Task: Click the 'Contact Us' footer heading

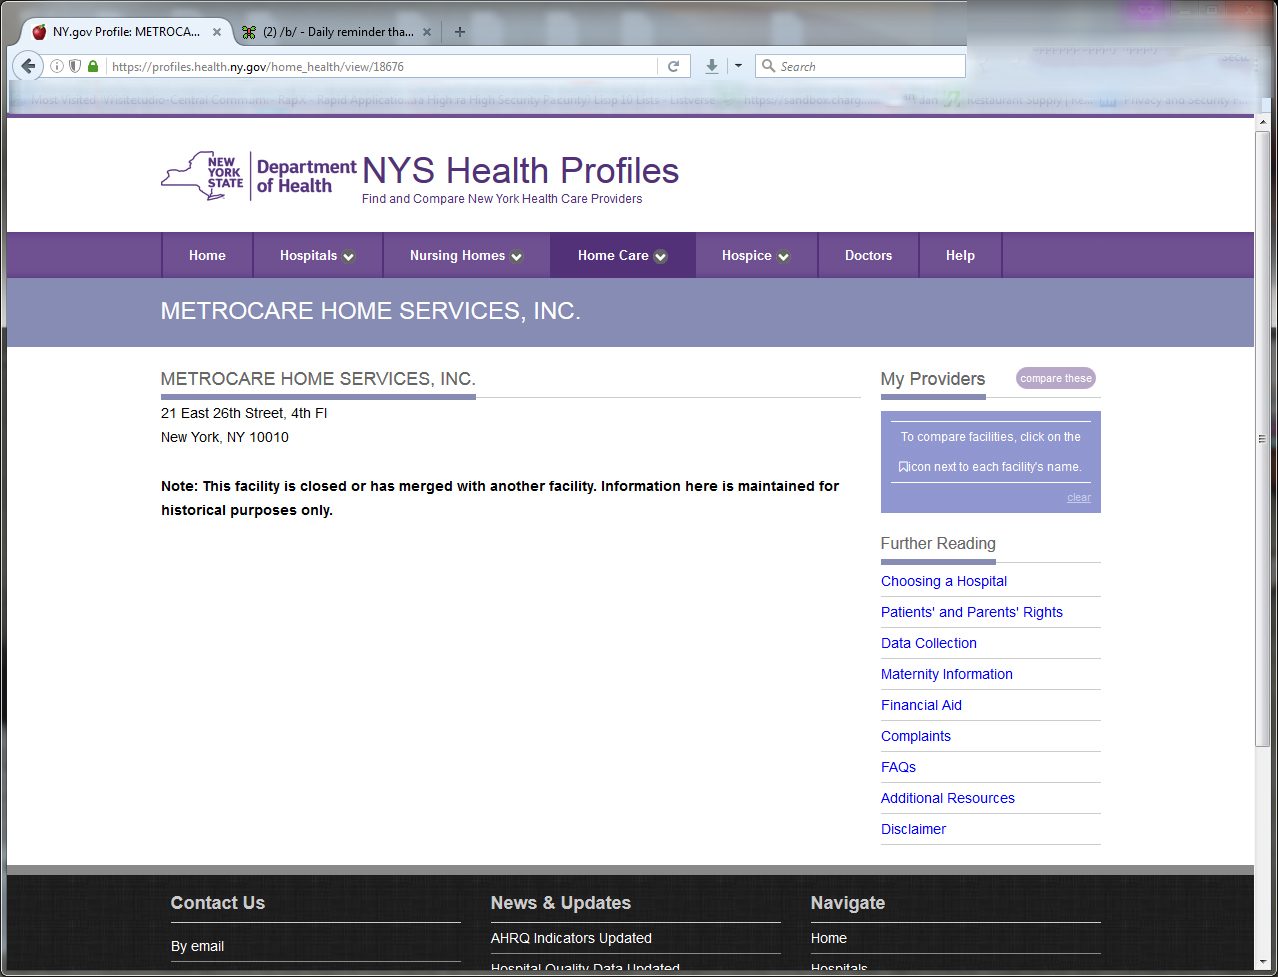Action: pyautogui.click(x=218, y=903)
